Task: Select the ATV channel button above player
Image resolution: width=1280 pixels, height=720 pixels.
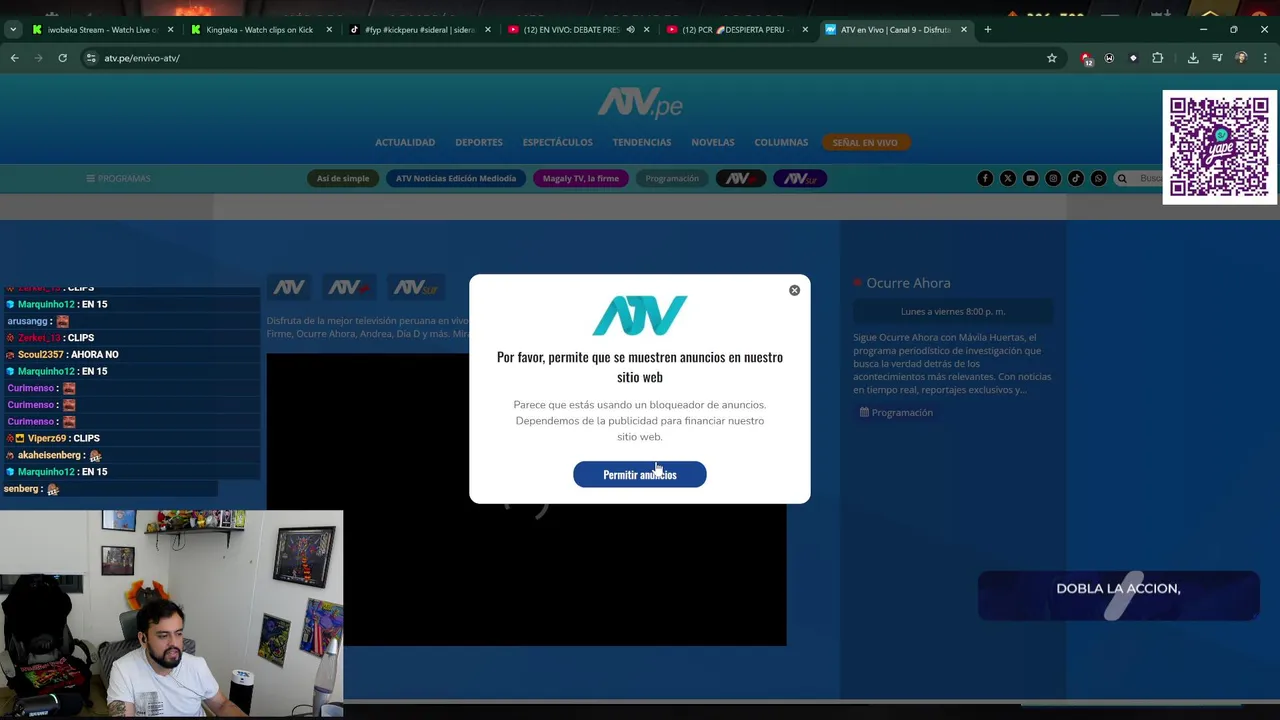Action: [289, 288]
